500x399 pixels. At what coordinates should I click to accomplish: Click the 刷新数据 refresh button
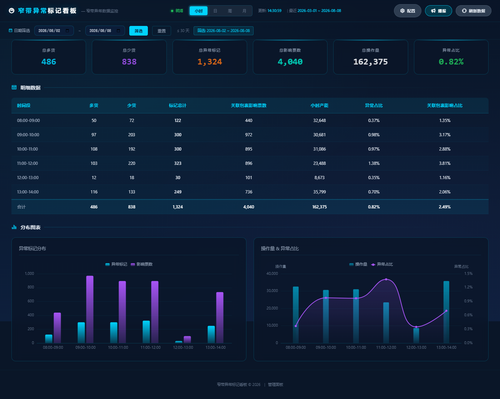tap(473, 11)
